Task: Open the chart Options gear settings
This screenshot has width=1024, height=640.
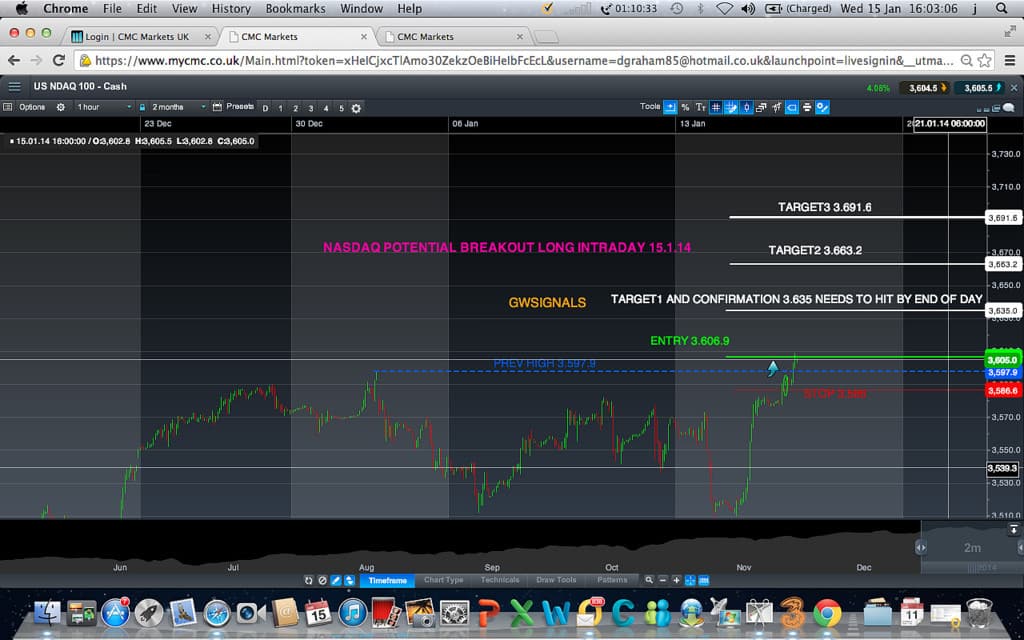Action: (60, 107)
